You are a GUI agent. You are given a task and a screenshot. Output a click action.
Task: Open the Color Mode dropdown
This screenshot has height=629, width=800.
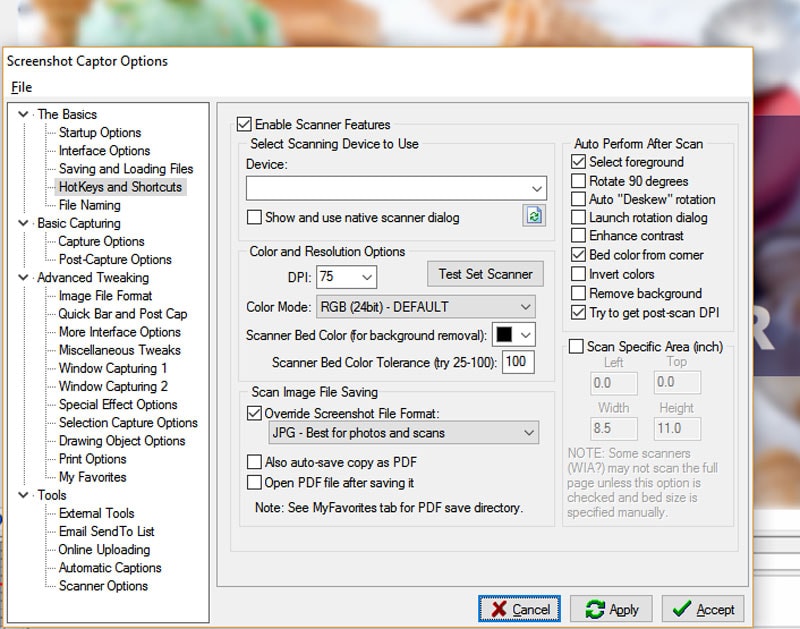point(426,307)
